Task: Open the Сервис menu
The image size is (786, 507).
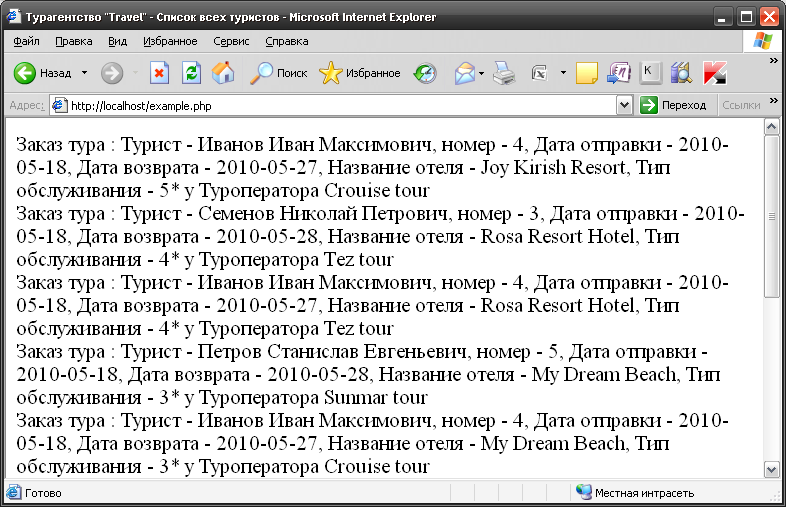Action: [231, 41]
